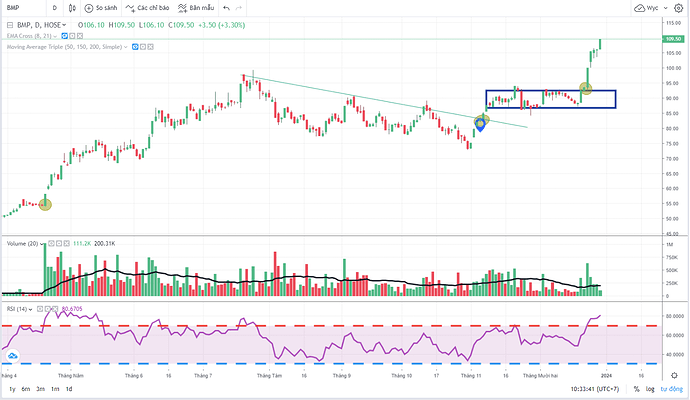The image size is (690, 400).
Task: Toggle percent scale mode
Action: coord(636,389)
